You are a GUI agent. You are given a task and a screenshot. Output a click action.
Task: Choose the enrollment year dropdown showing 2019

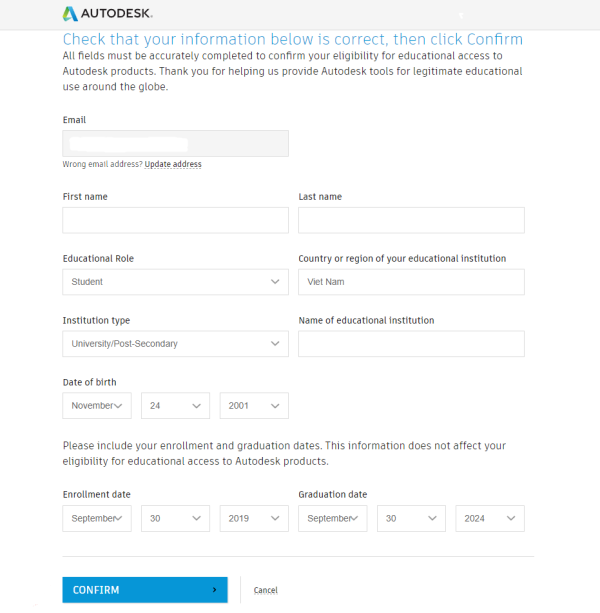(254, 518)
